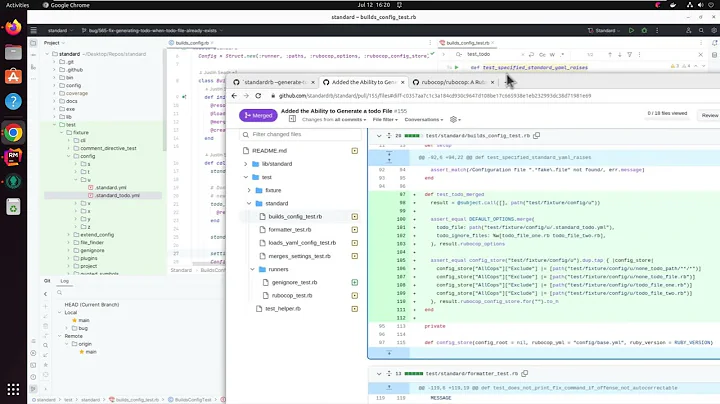Image resolution: width=720 pixels, height=404 pixels.
Task: Collapse builds_config_test.rb diff with chevron
Action: [x=379, y=136]
